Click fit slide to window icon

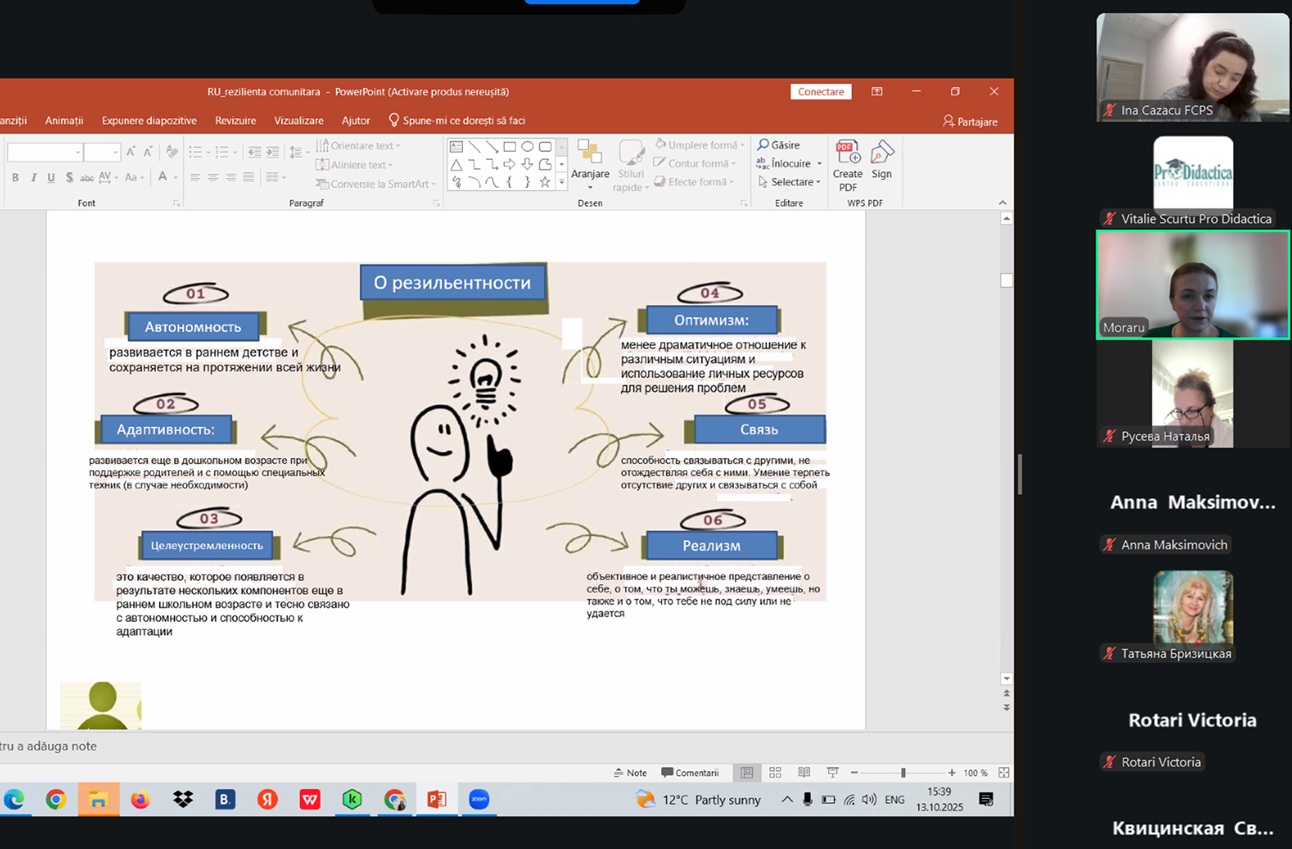[1003, 773]
